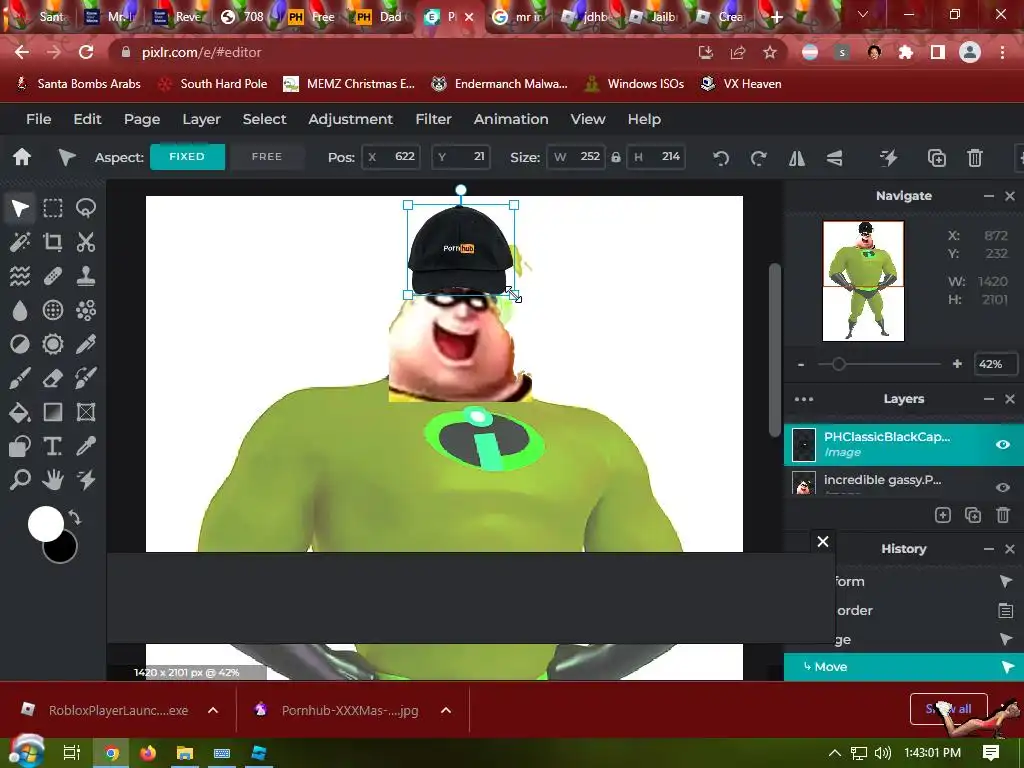Viewport: 1024px width, 768px height.
Task: Click the Navigate zoom slider handle
Action: (x=839, y=364)
